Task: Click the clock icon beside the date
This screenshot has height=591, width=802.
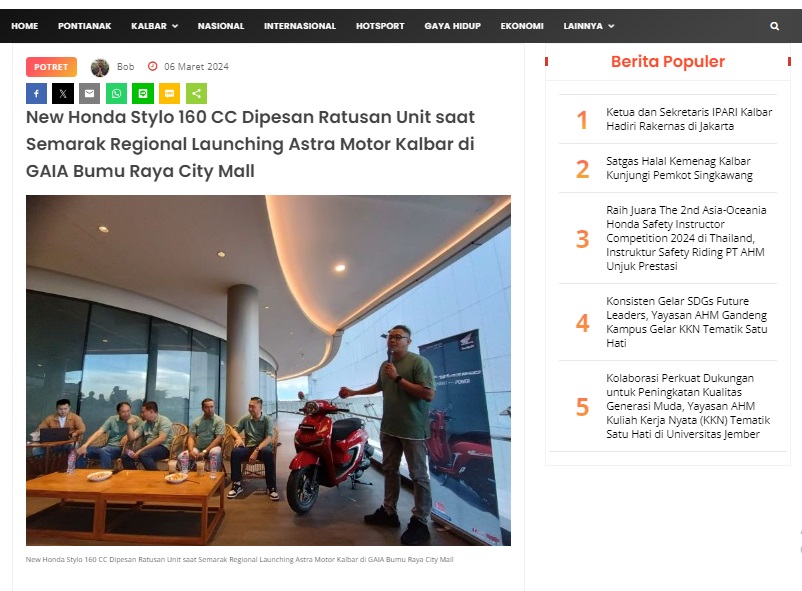Action: tap(152, 66)
